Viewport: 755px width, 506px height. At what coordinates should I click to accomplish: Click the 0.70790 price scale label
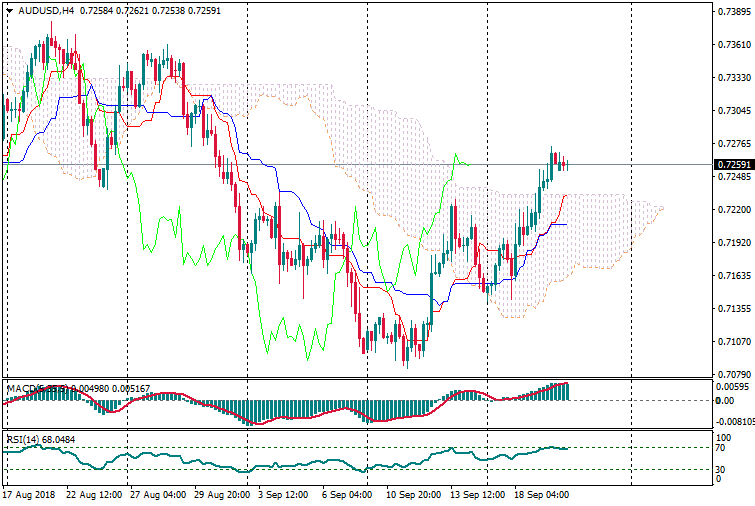(734, 375)
